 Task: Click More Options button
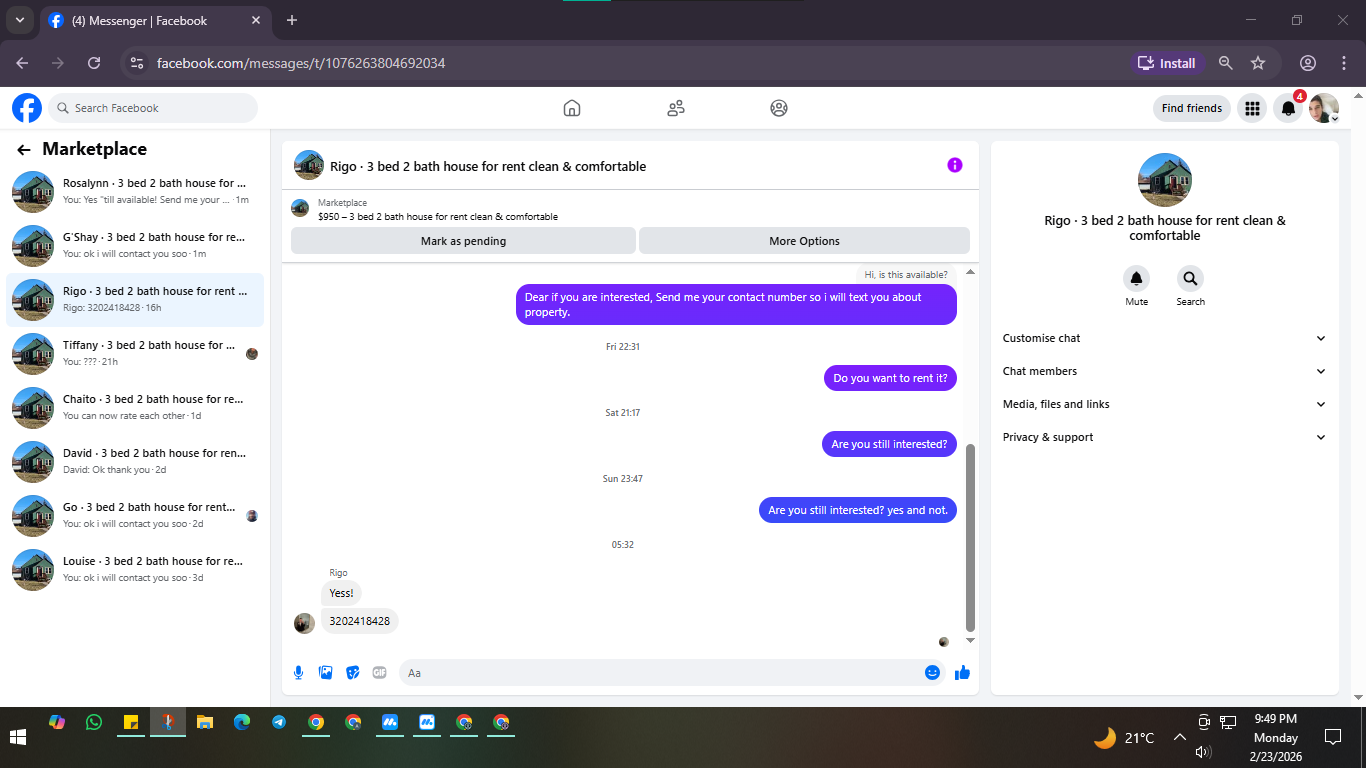point(804,241)
